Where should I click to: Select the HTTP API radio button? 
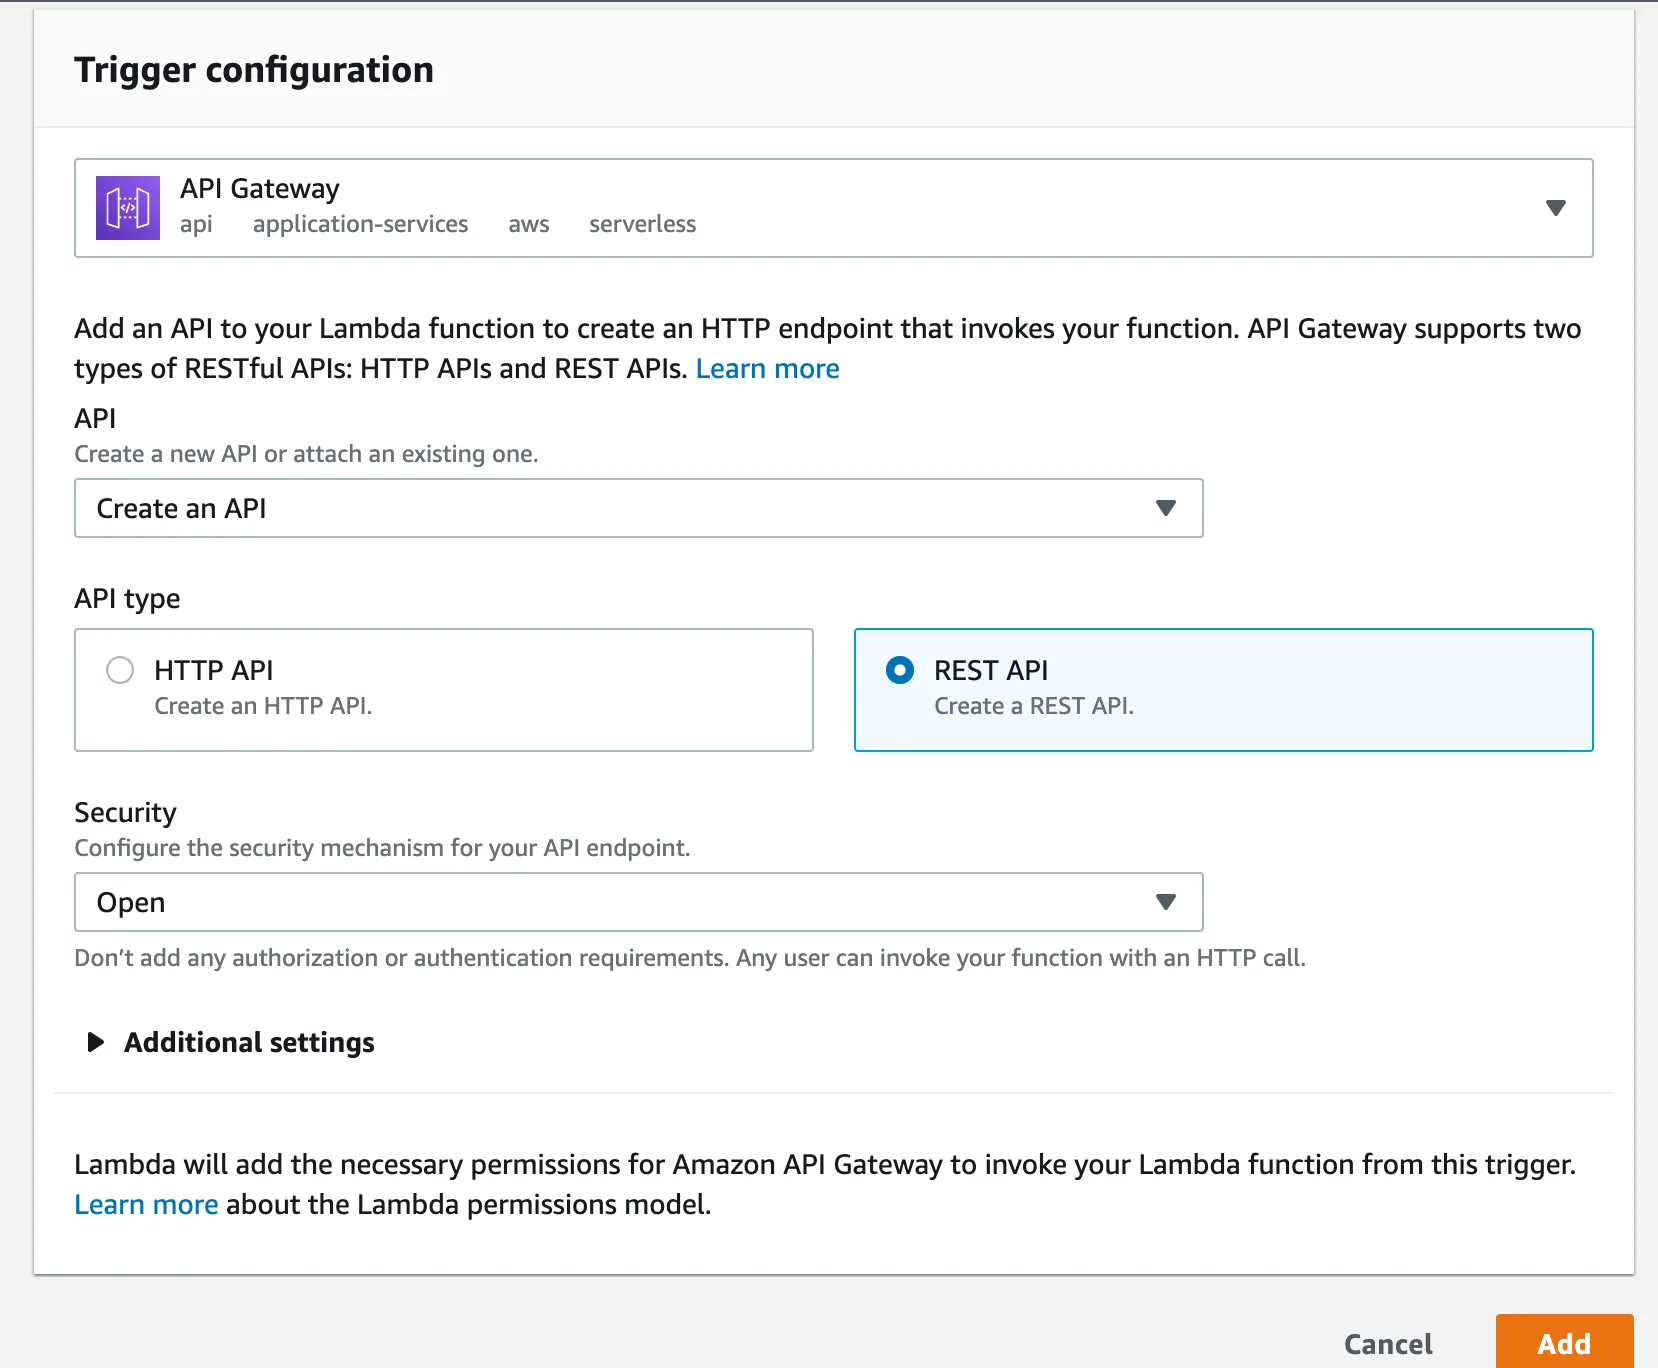pos(120,670)
